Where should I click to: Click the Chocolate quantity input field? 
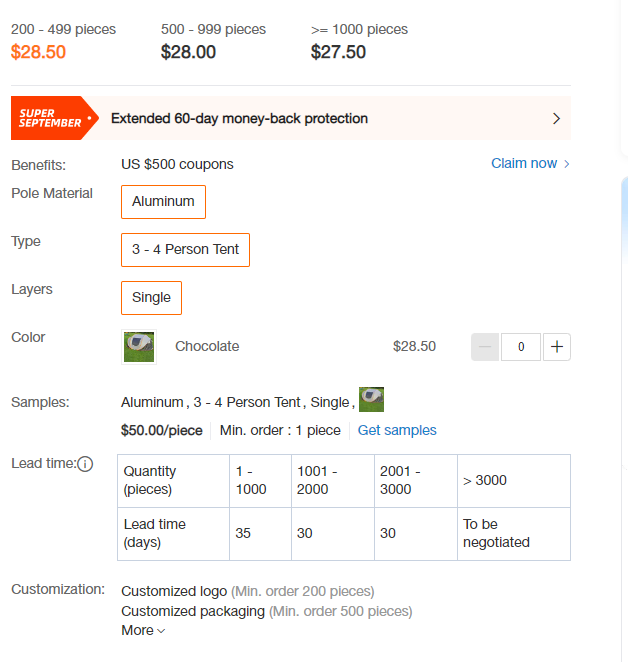(521, 347)
